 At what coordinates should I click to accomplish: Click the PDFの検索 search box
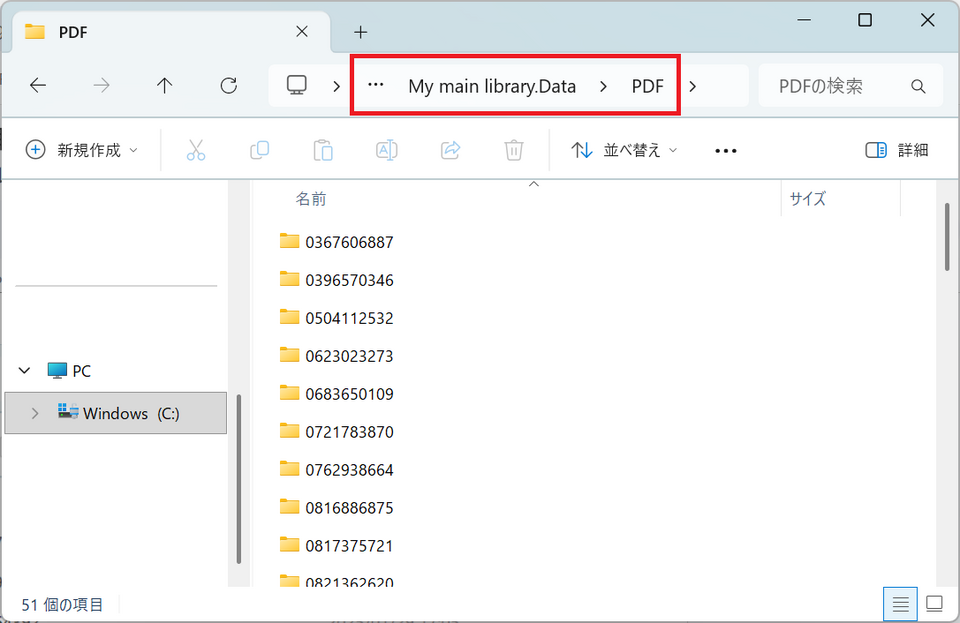point(840,86)
